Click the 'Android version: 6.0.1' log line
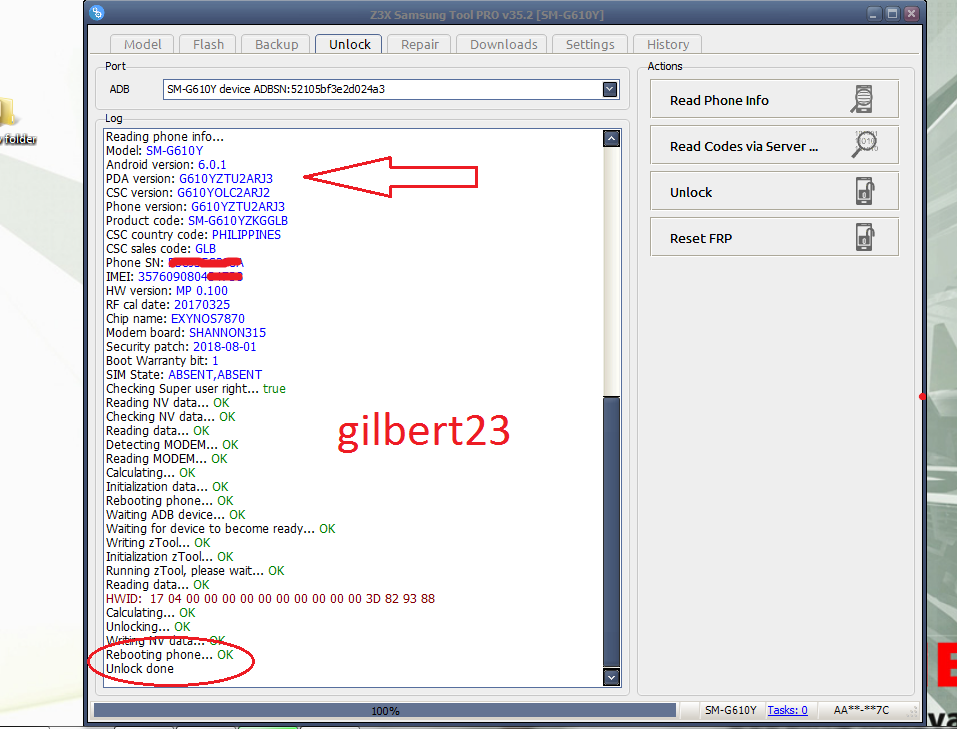The height and width of the screenshot is (729, 957). pyautogui.click(x=166, y=165)
